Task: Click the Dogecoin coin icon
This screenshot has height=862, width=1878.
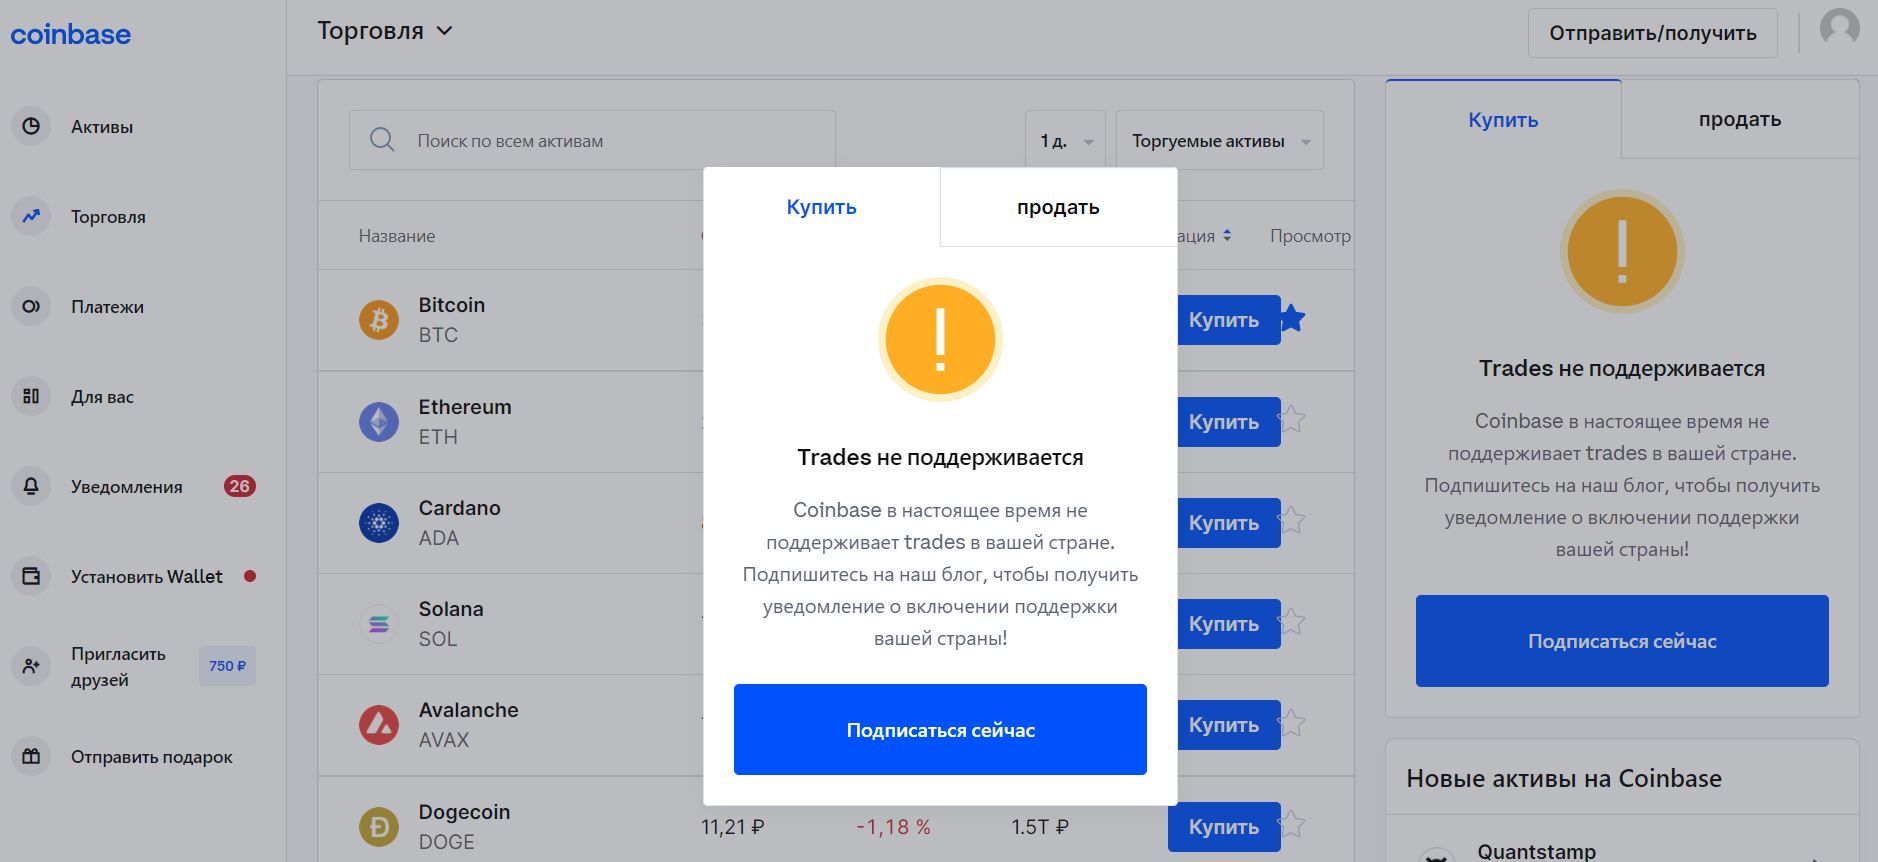Action: point(379,827)
